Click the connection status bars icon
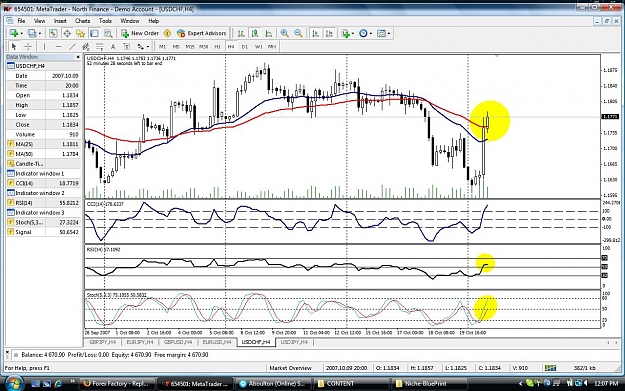The width and height of the screenshot is (625, 391). point(550,368)
